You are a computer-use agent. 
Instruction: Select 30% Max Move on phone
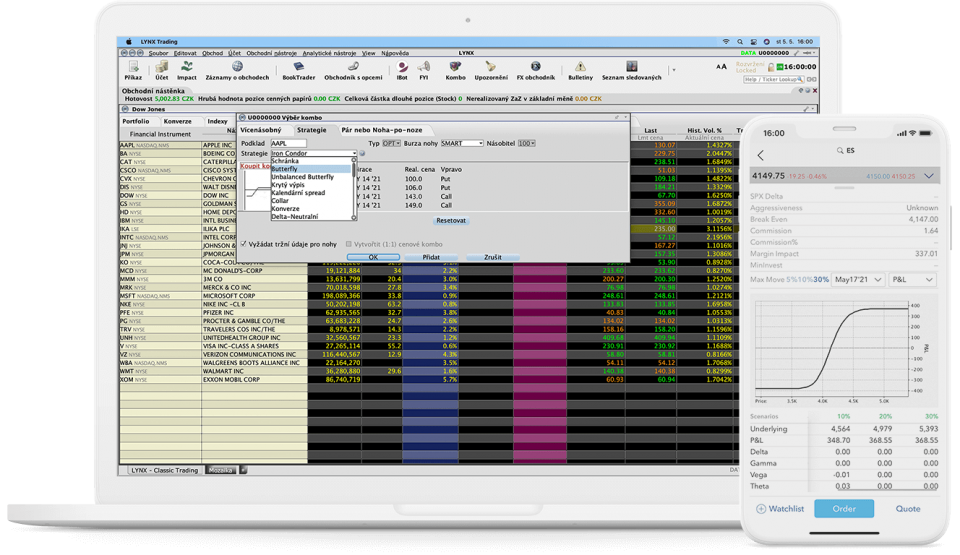coord(820,279)
